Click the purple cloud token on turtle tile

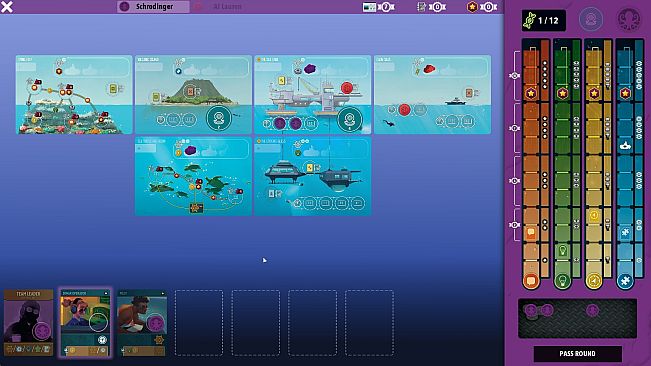click(191, 150)
